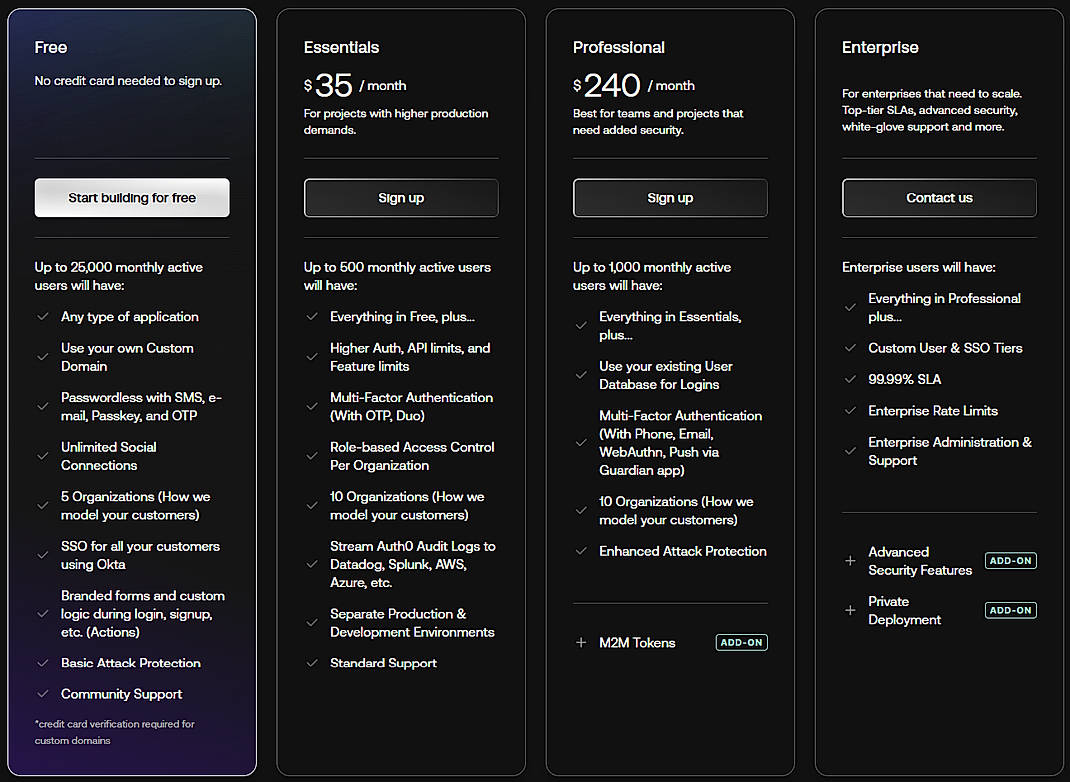1070x782 pixels.
Task: Click 'Standard Support' feature text
Action: (x=384, y=663)
